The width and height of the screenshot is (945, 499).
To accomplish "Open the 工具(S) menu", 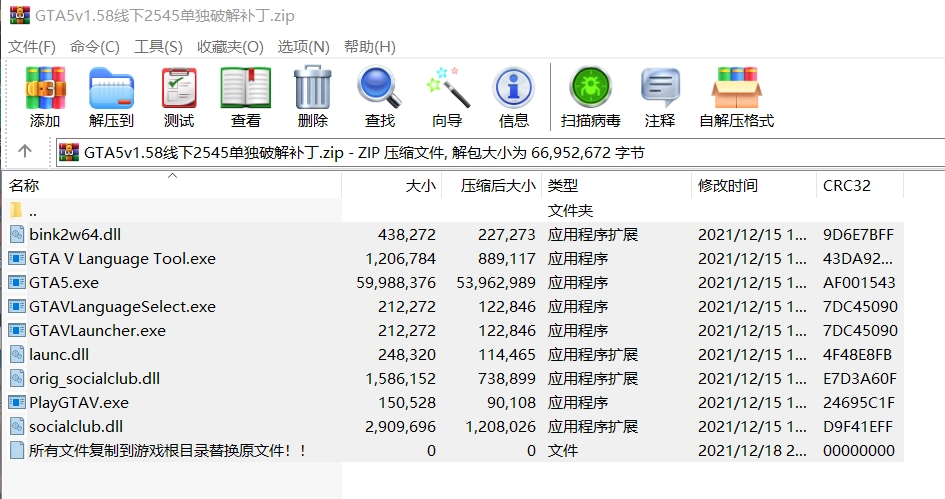I will point(158,47).
